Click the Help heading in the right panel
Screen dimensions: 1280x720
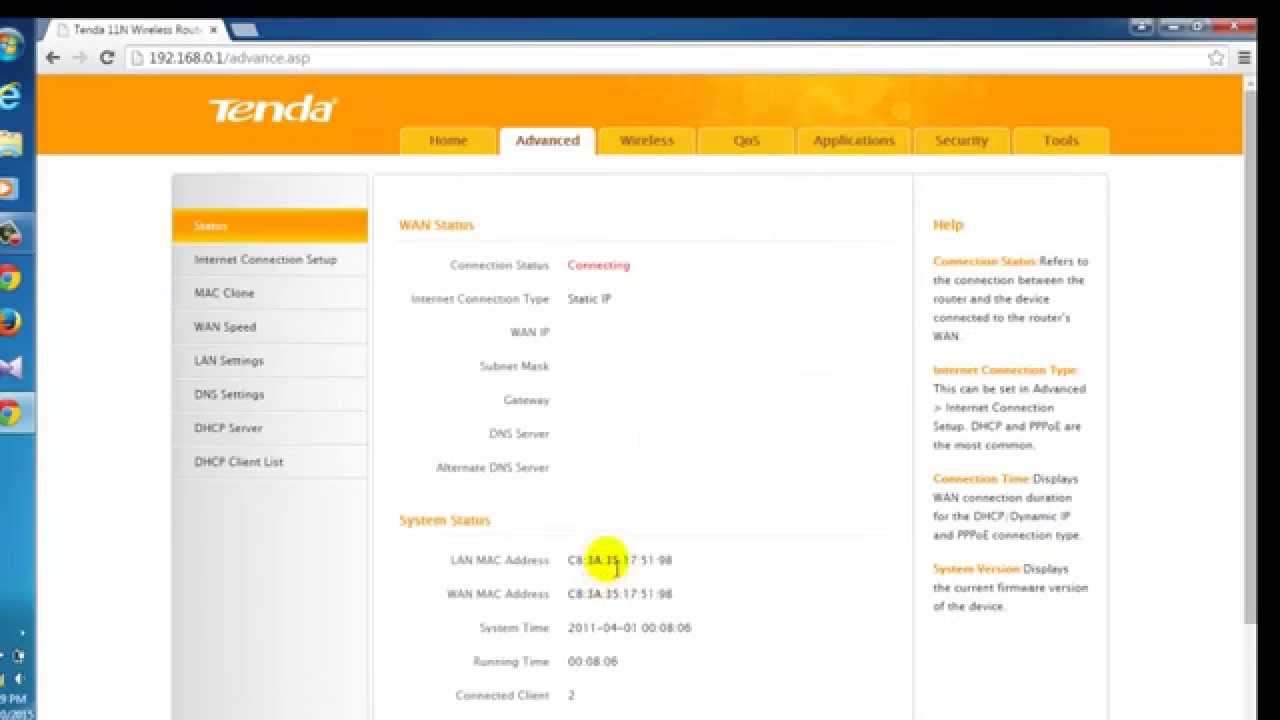click(948, 225)
